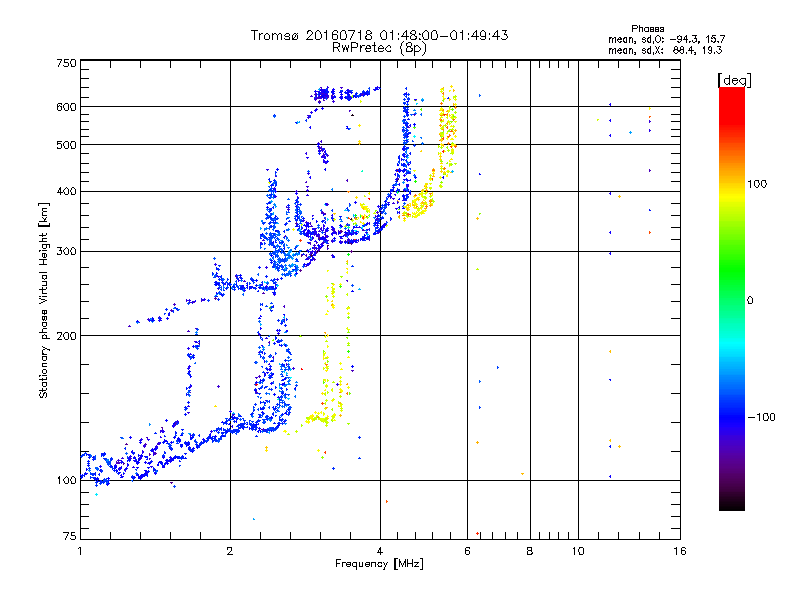Click the y-axis label 'Stationary phase Virtual Height [km]'
The height and width of the screenshot is (600, 800).
point(43,300)
